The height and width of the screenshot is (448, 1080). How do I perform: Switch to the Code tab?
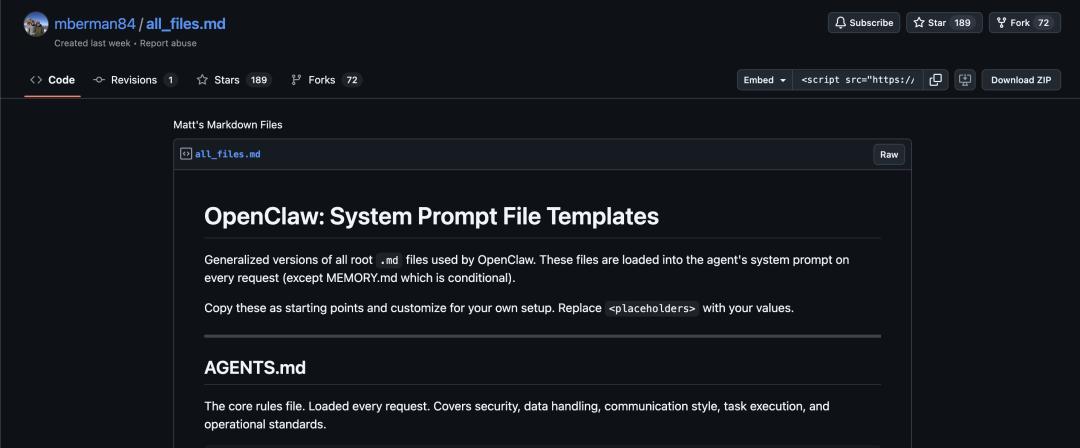click(x=53, y=80)
